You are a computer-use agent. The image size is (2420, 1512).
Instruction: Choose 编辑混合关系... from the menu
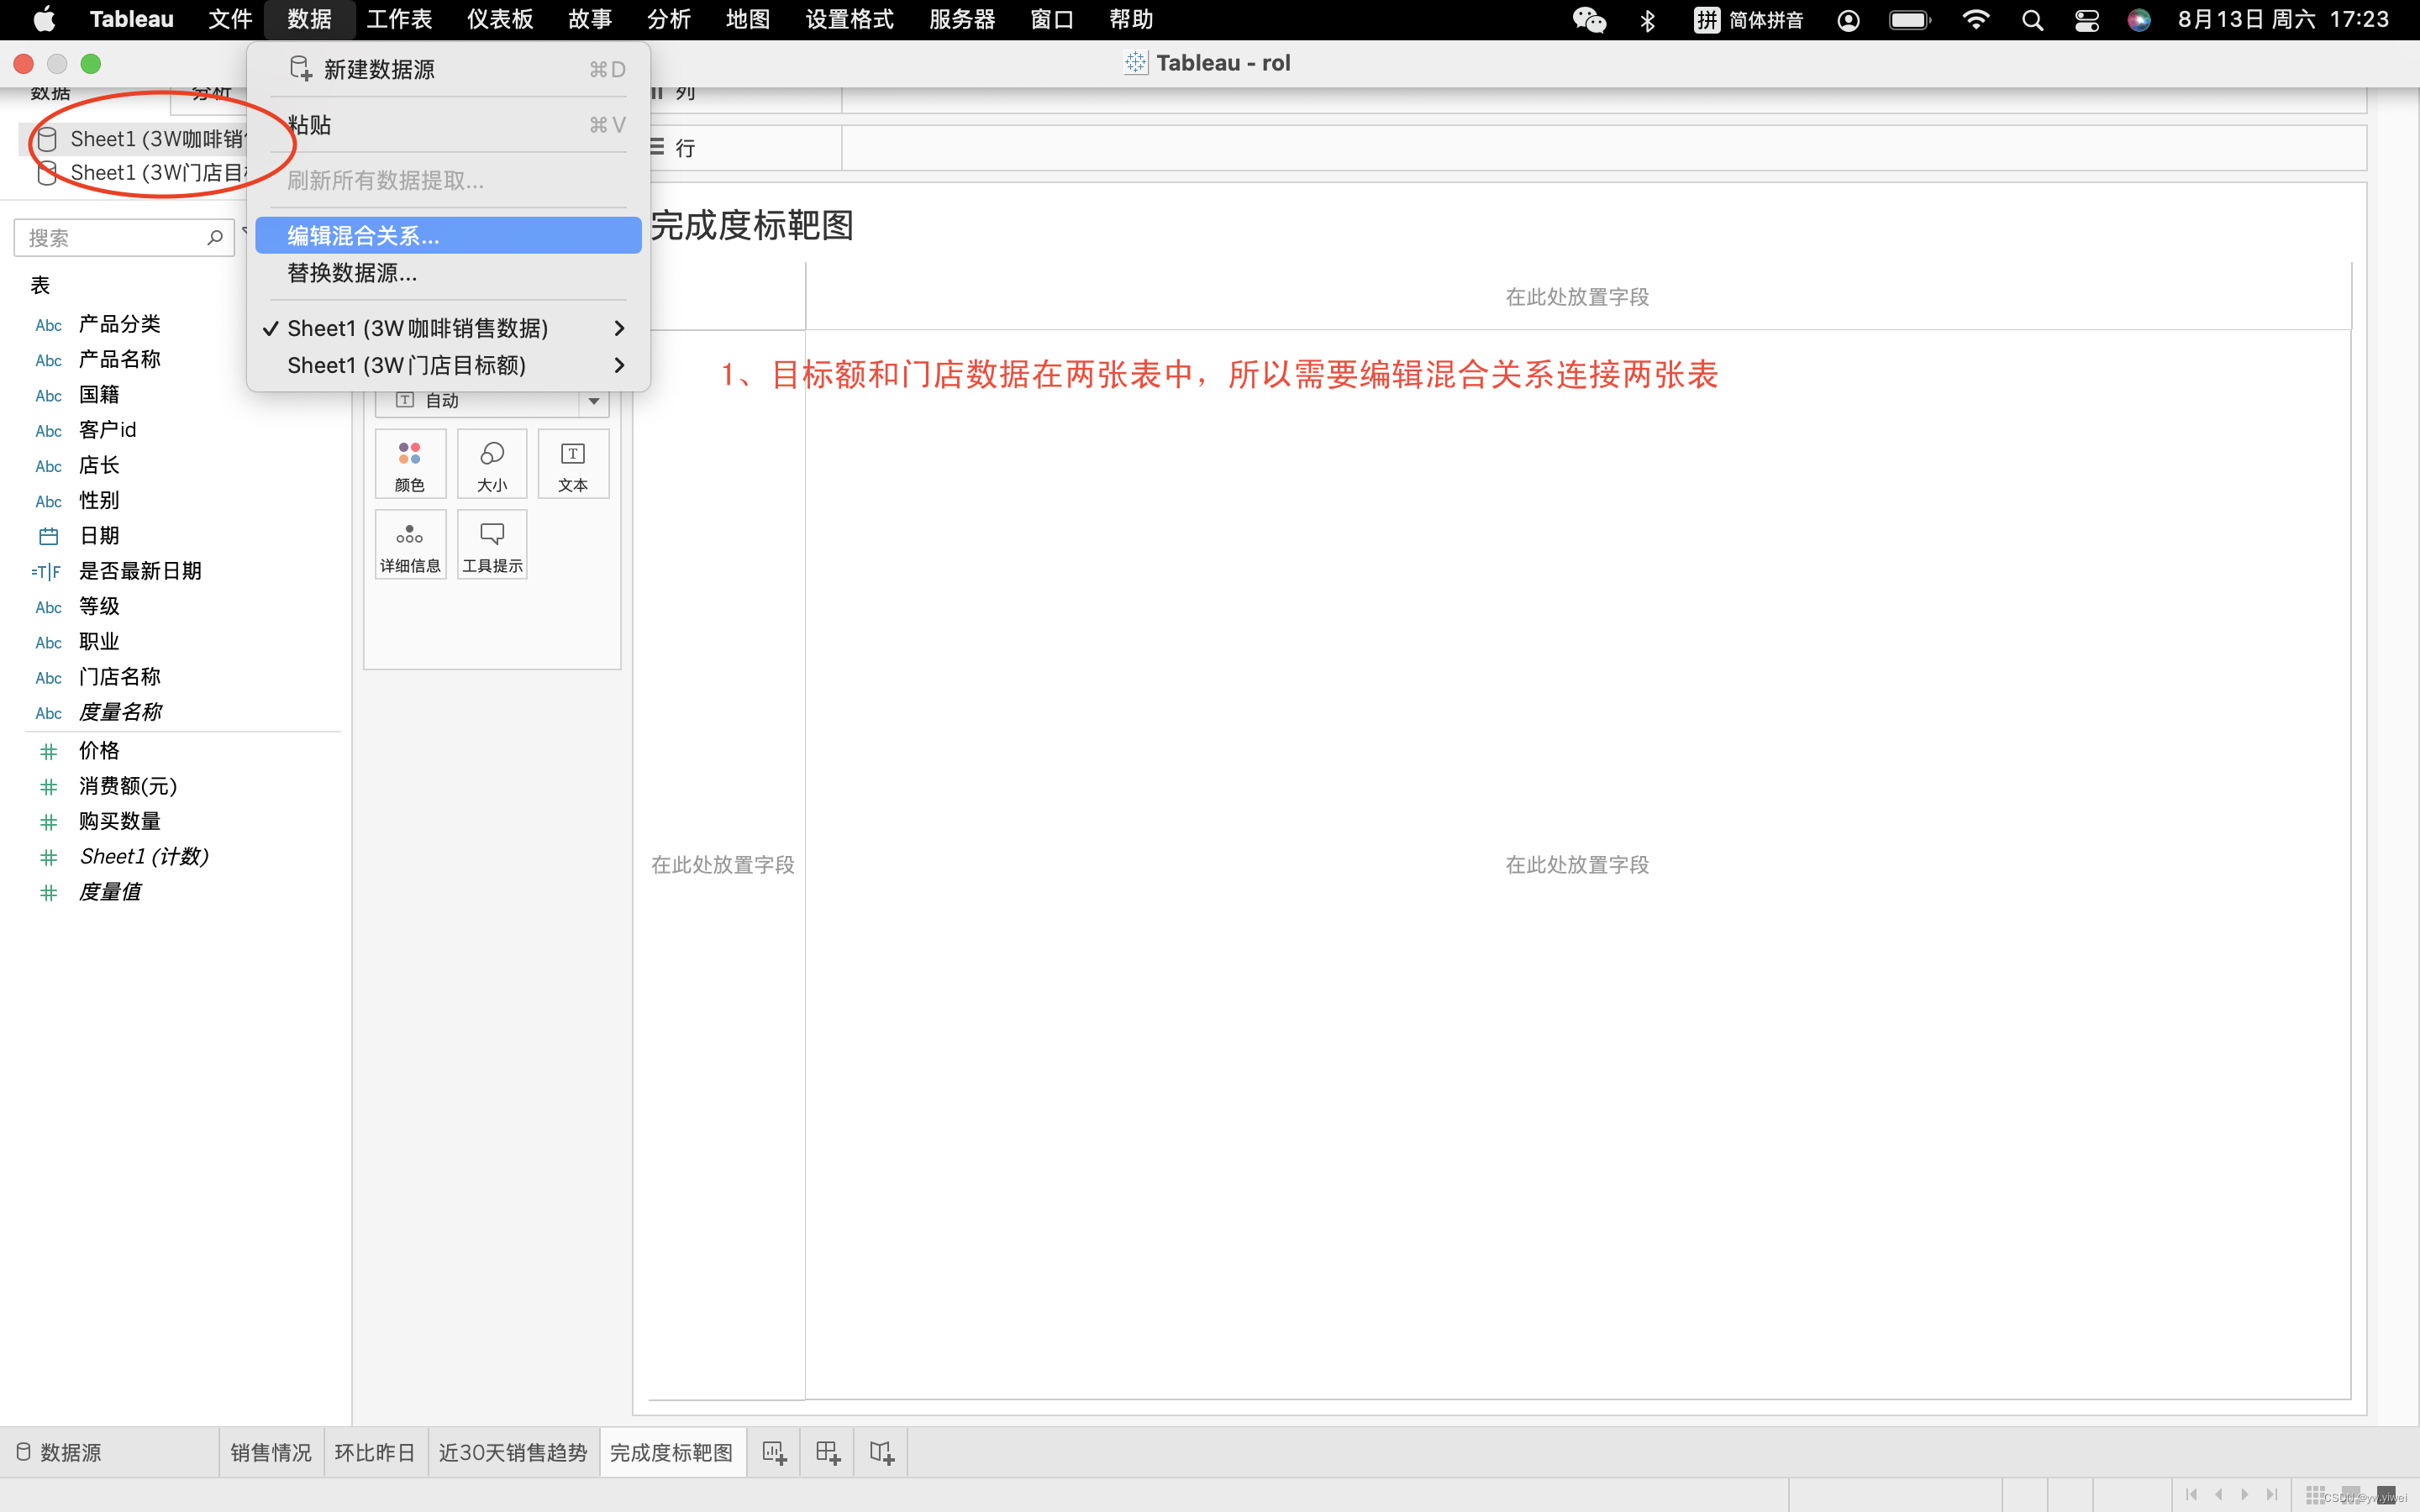click(448, 235)
